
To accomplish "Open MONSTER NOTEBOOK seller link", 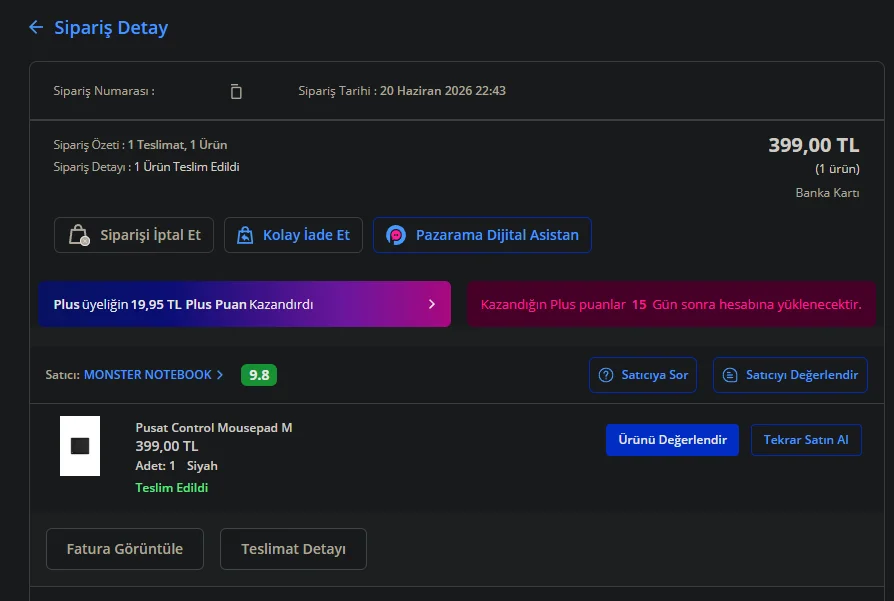I will click(148, 375).
